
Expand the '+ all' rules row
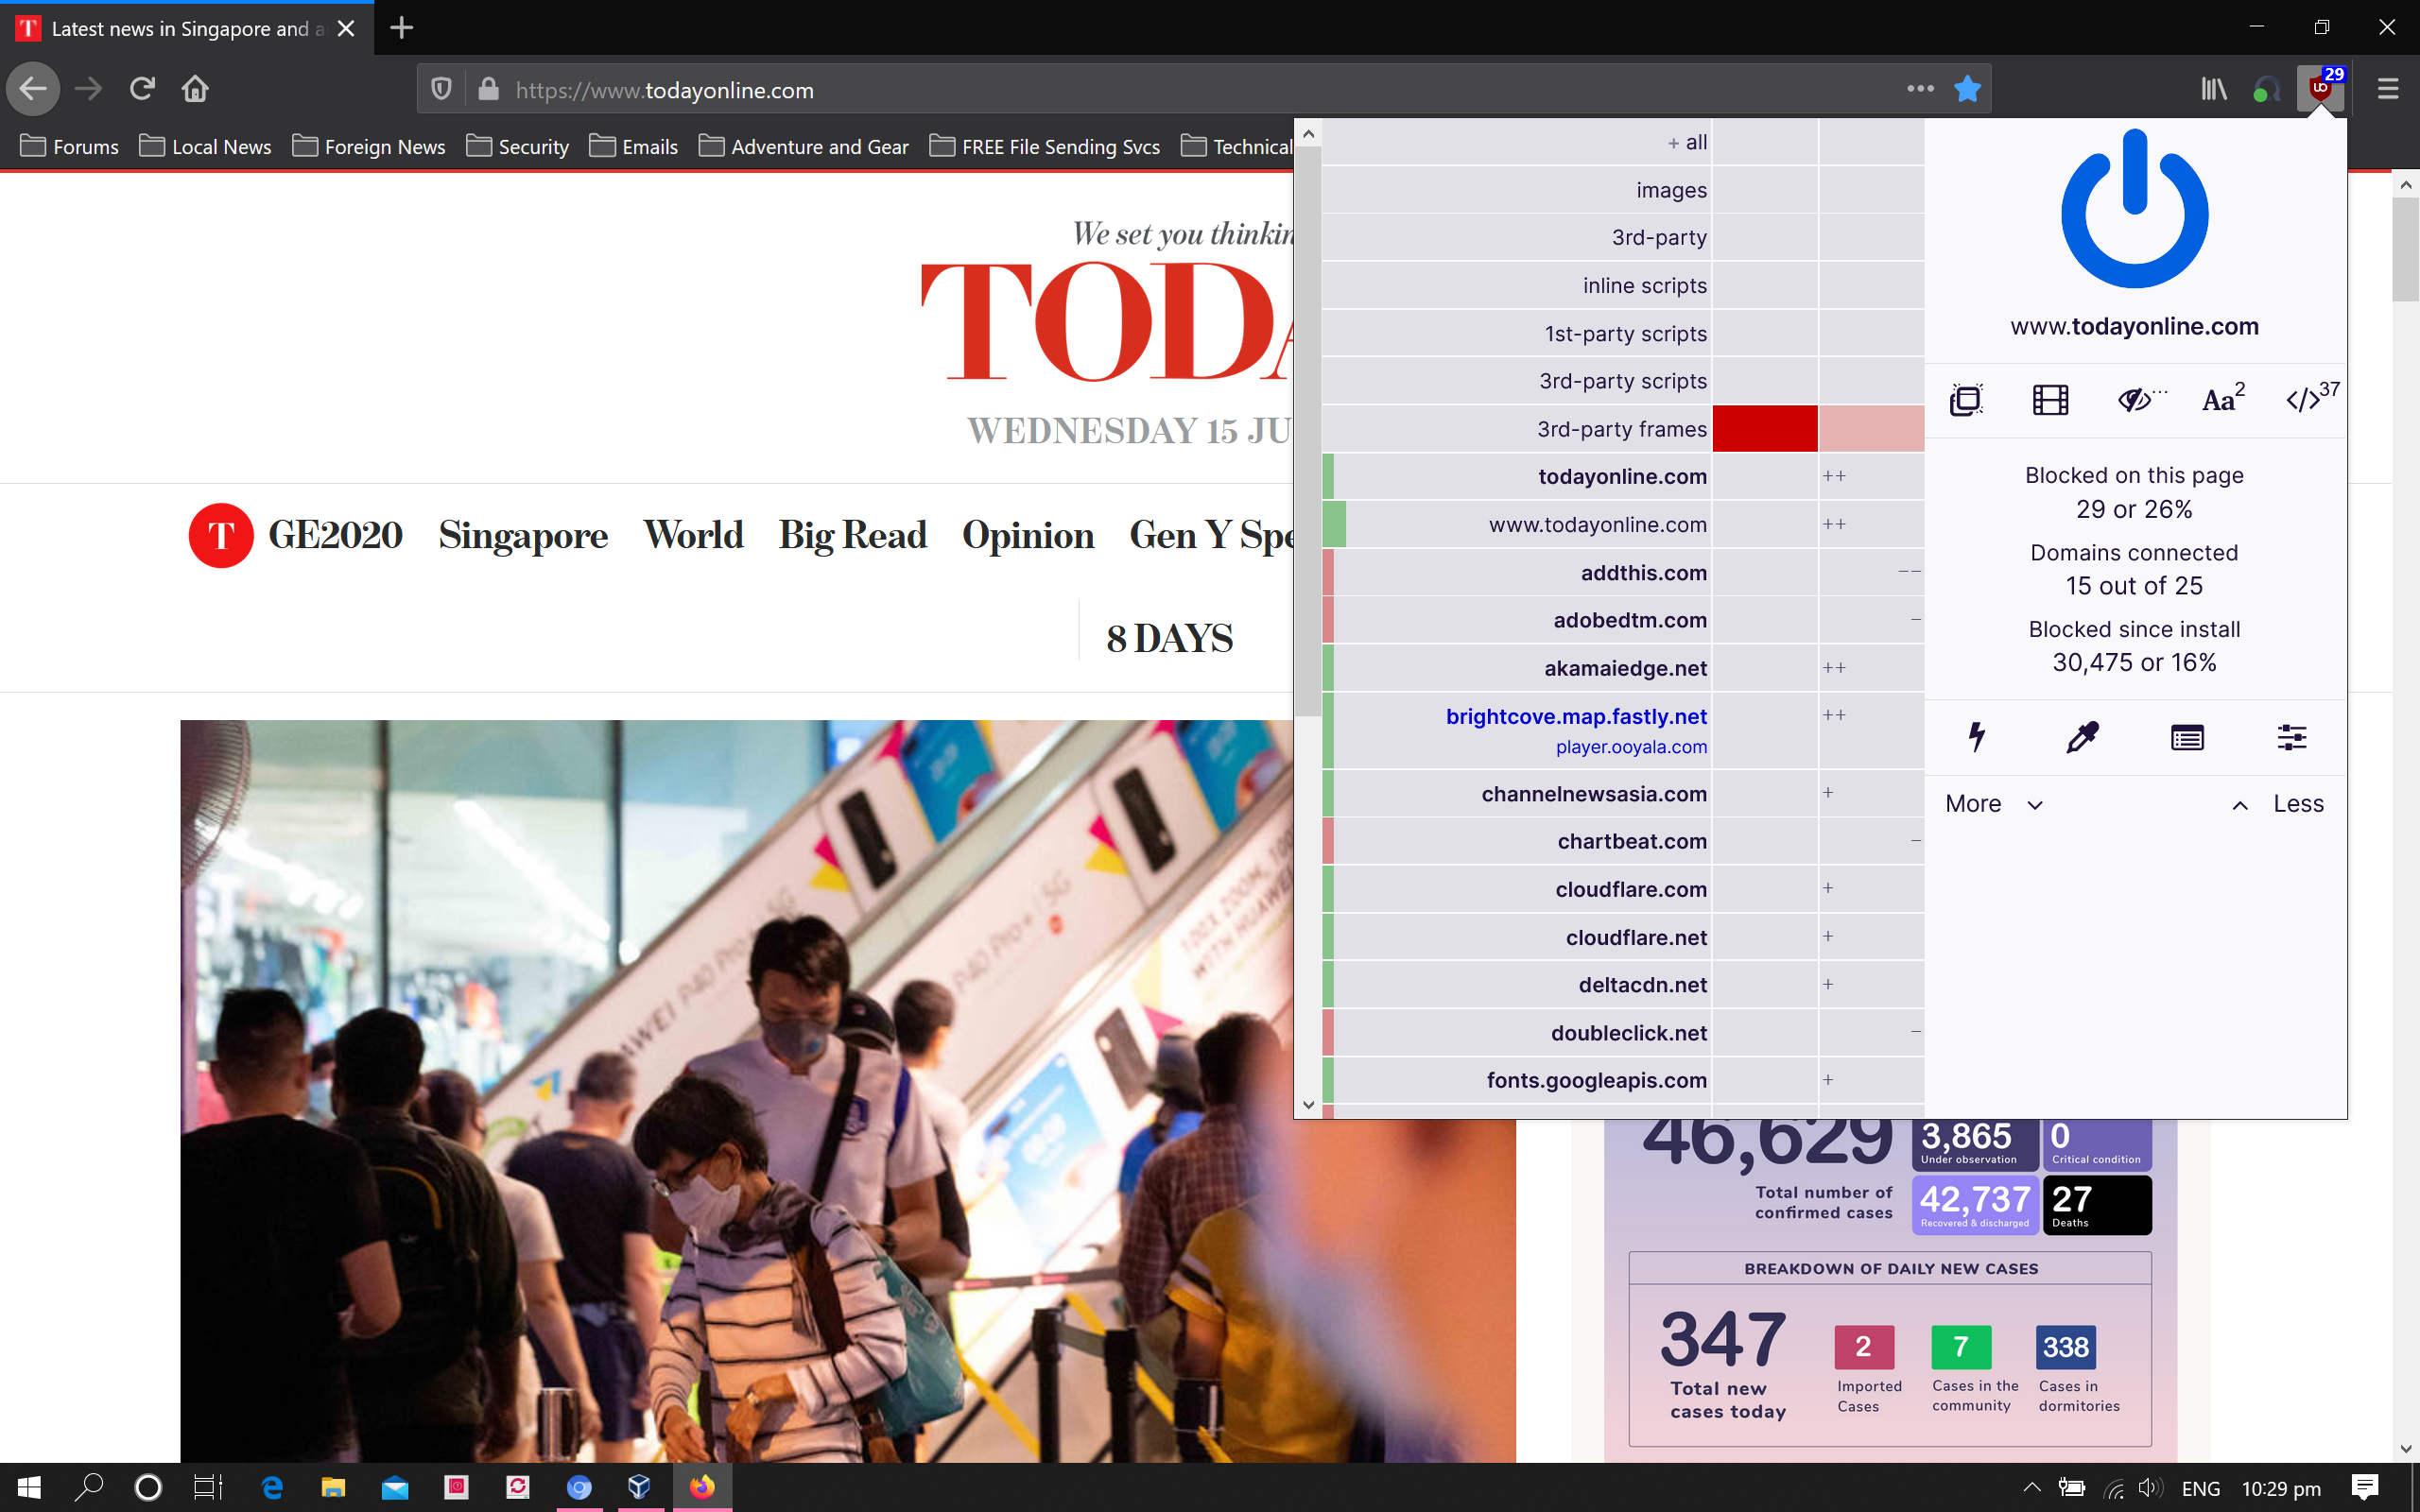pos(1686,142)
